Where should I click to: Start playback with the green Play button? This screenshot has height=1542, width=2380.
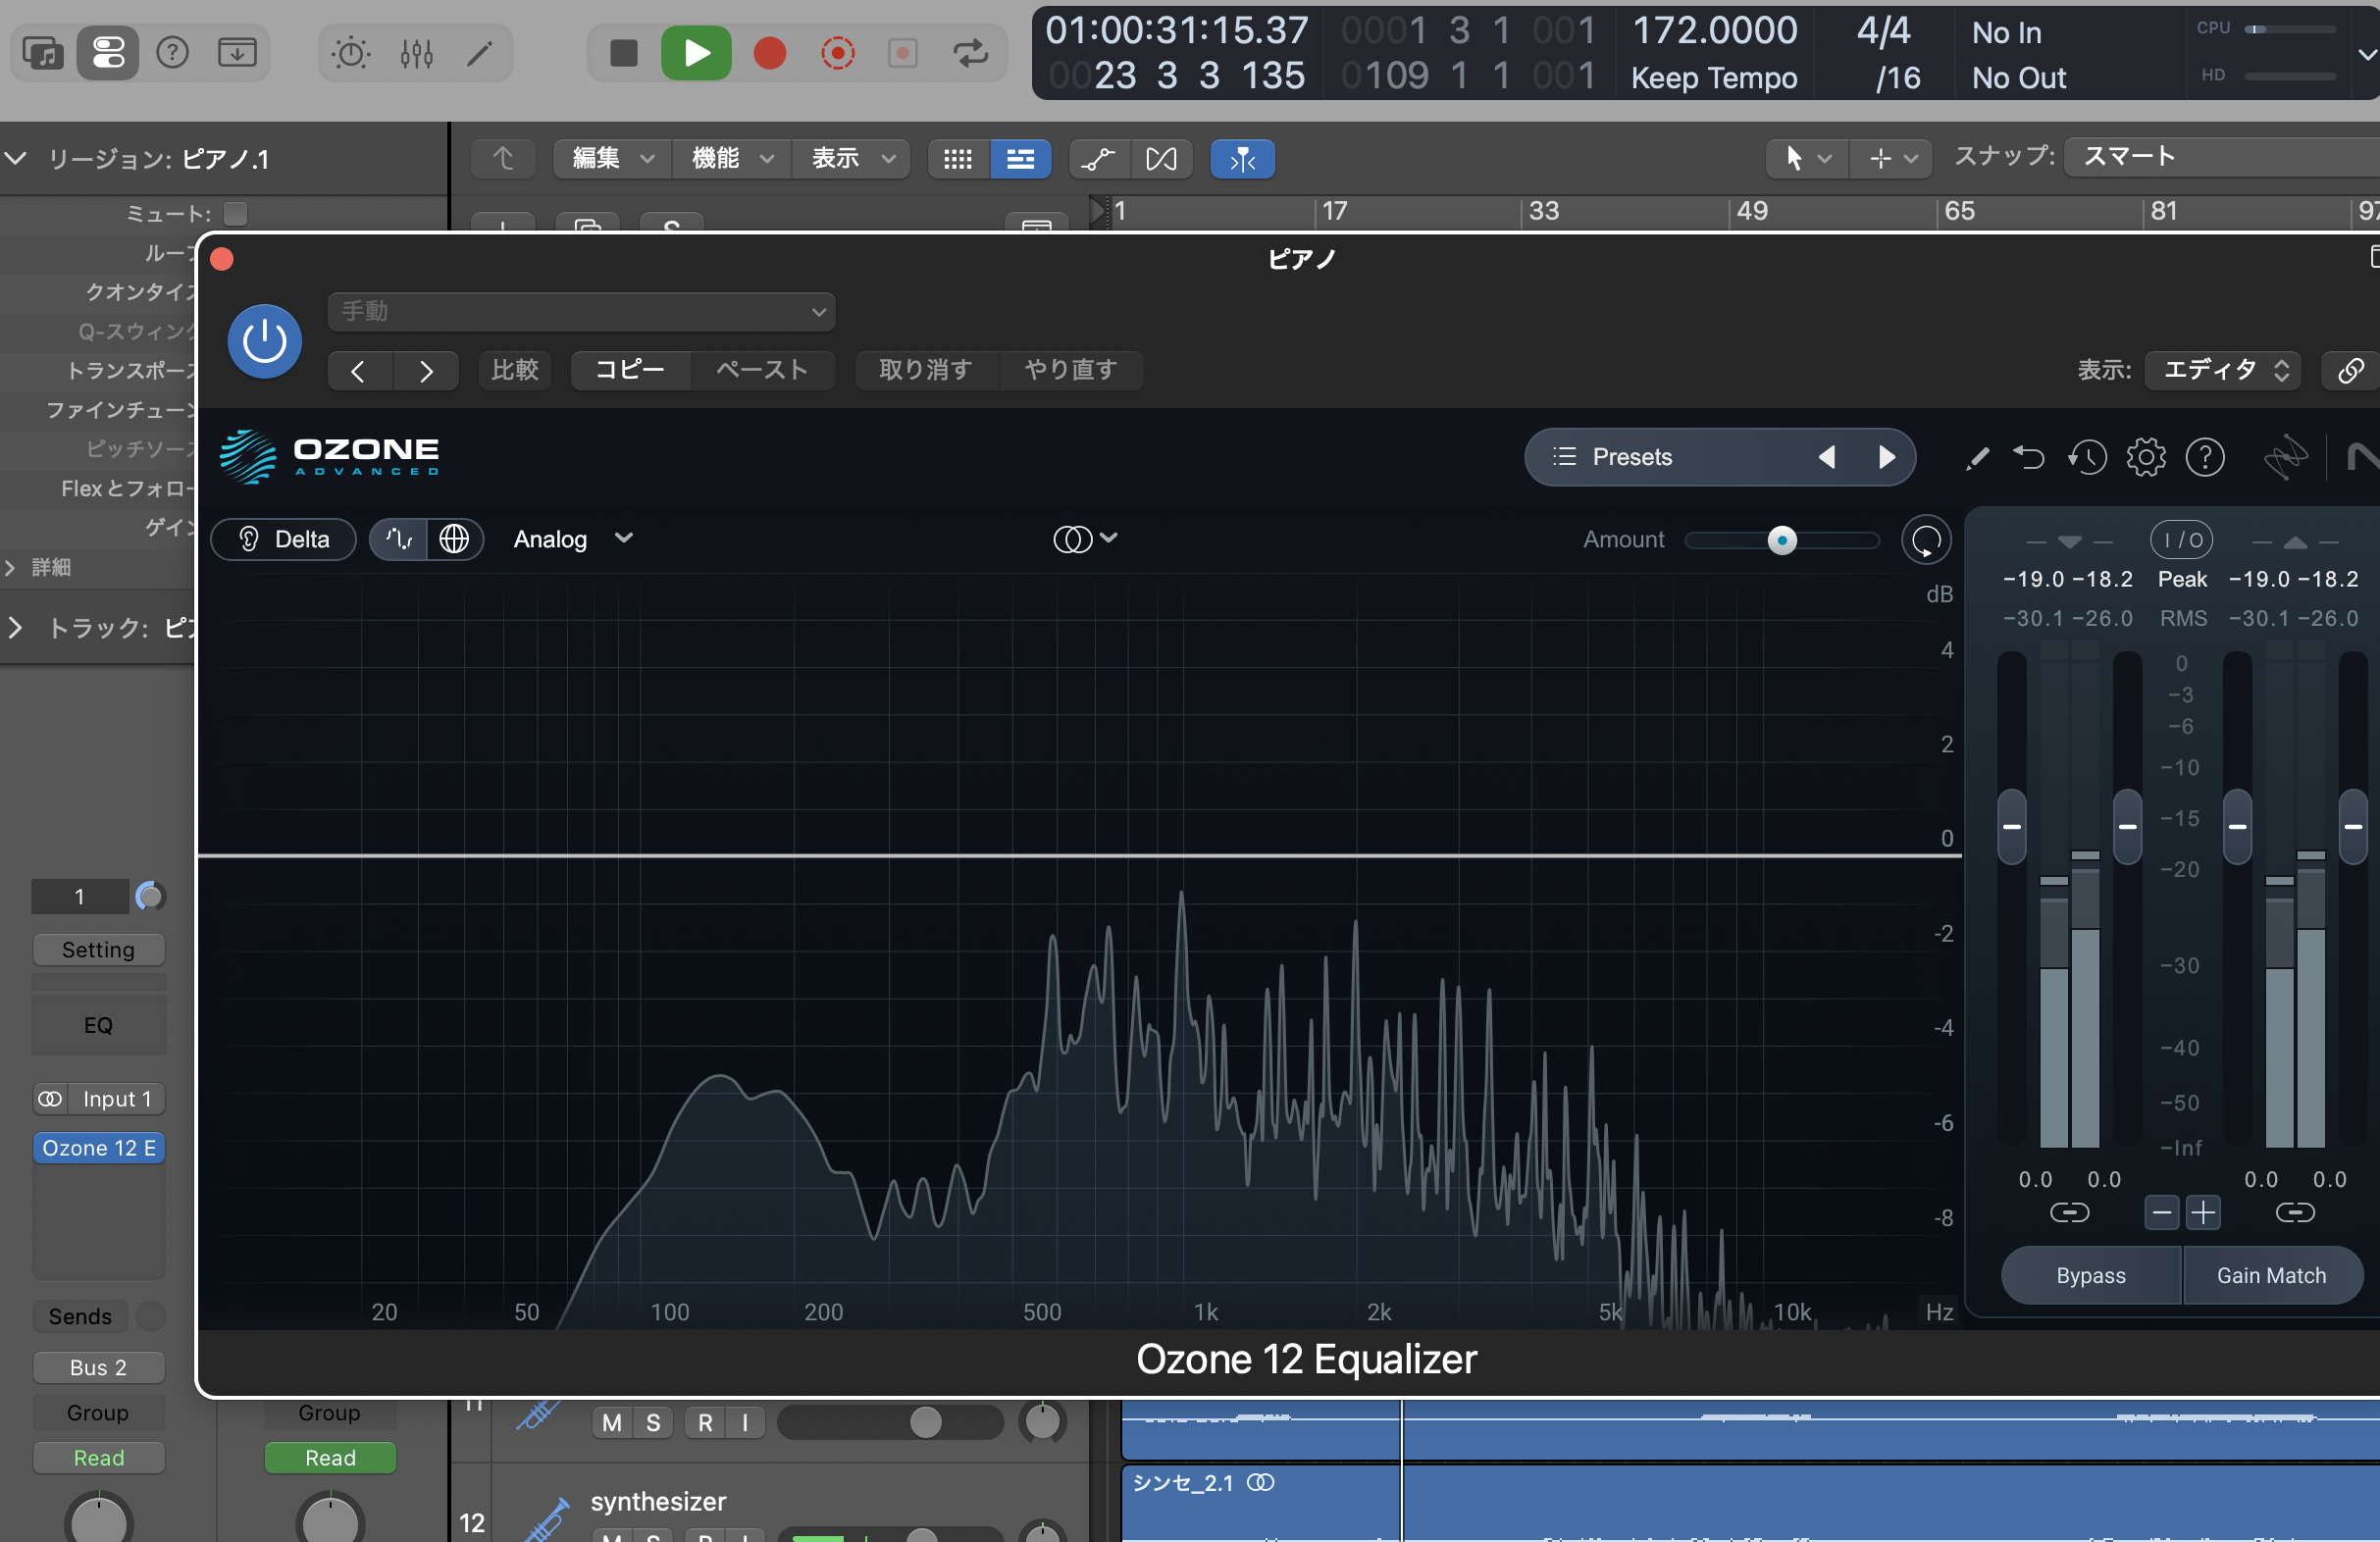(696, 52)
